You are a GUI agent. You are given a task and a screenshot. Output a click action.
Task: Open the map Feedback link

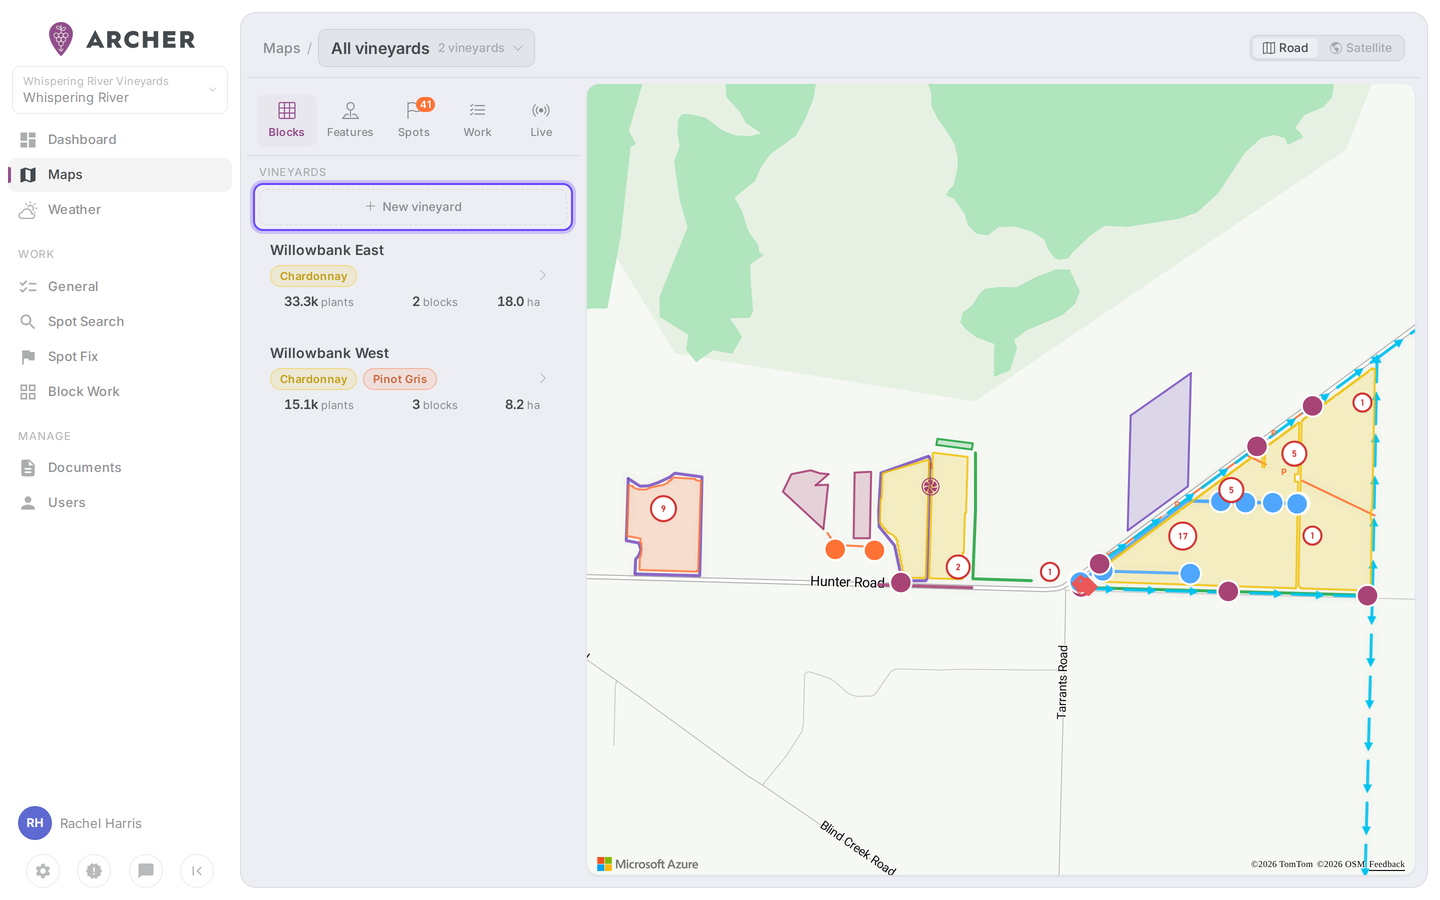click(x=1386, y=864)
